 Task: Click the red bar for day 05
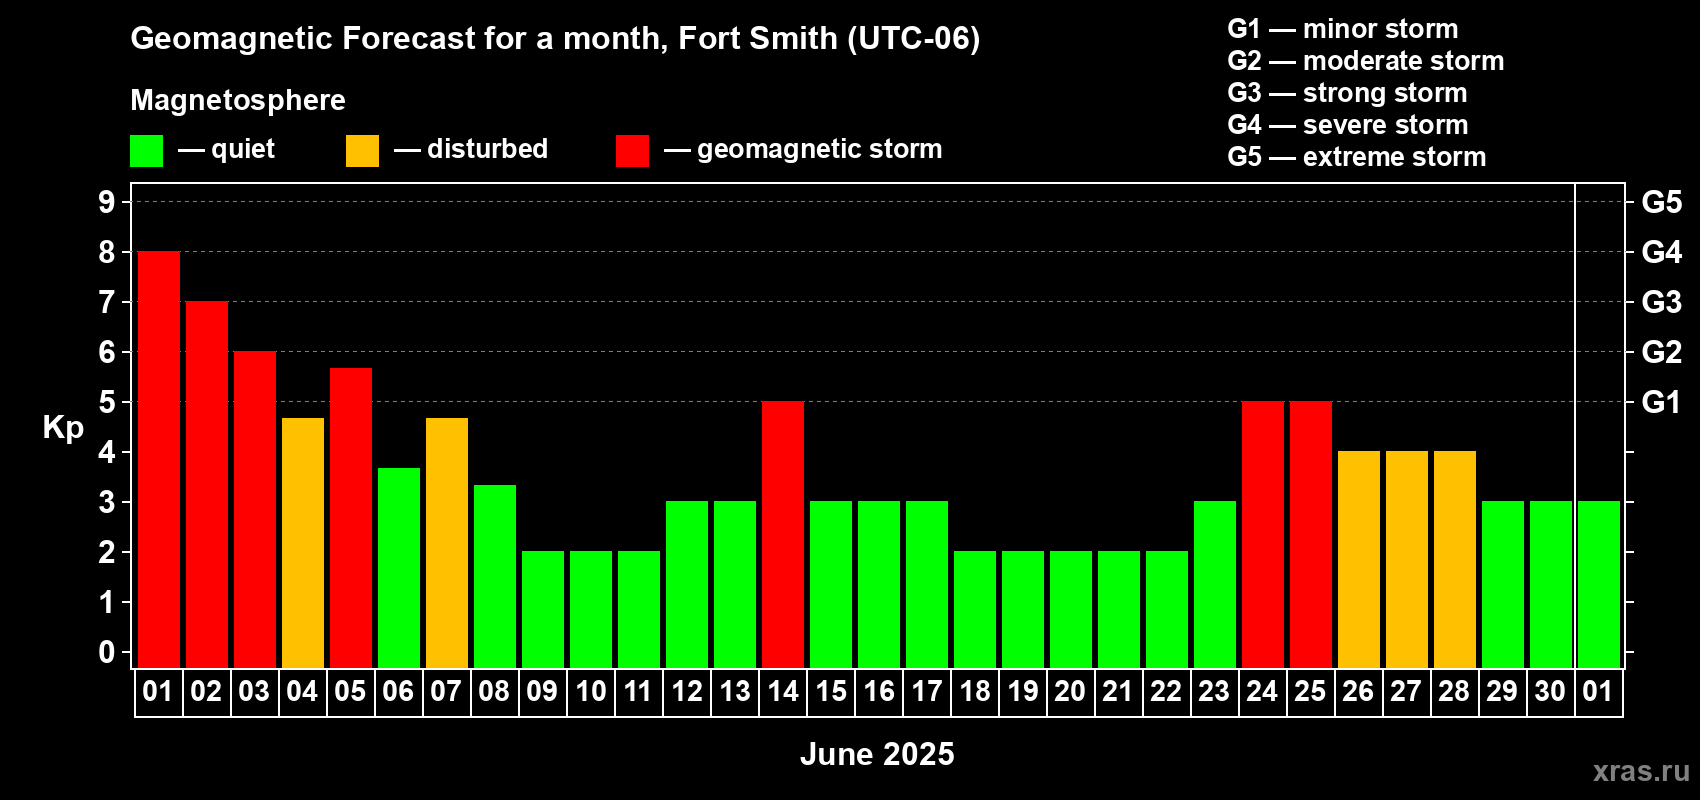[351, 517]
